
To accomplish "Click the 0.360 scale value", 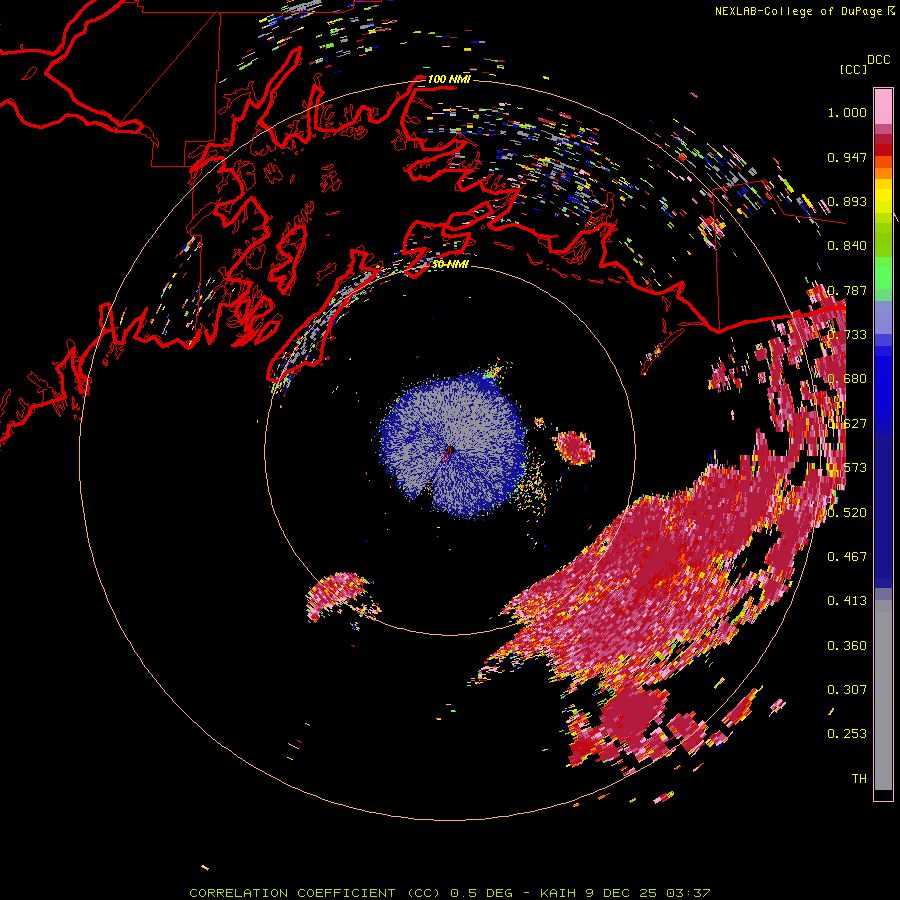I will [x=847, y=646].
